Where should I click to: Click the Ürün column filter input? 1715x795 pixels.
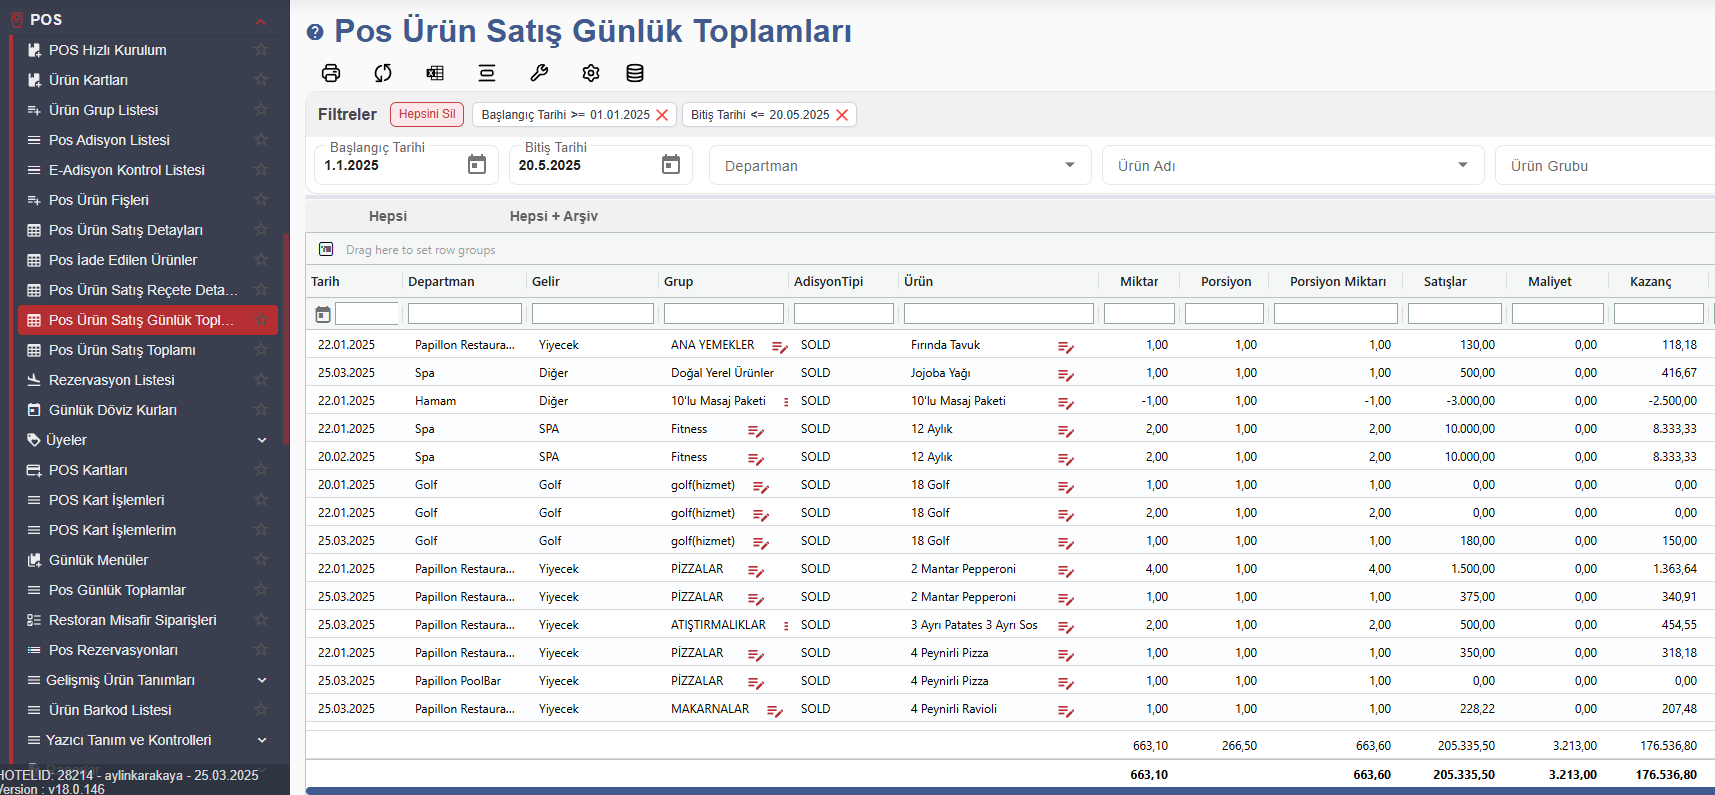[998, 314]
